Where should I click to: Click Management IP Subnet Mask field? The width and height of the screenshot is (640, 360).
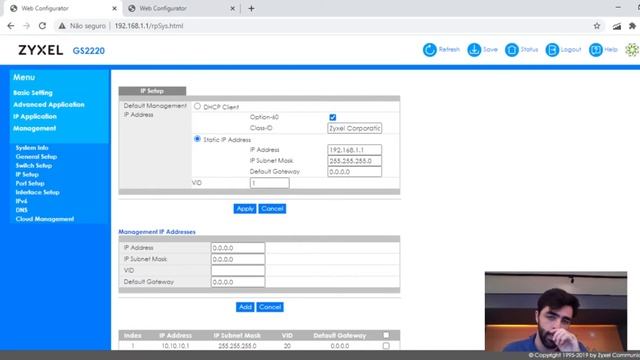(238, 259)
